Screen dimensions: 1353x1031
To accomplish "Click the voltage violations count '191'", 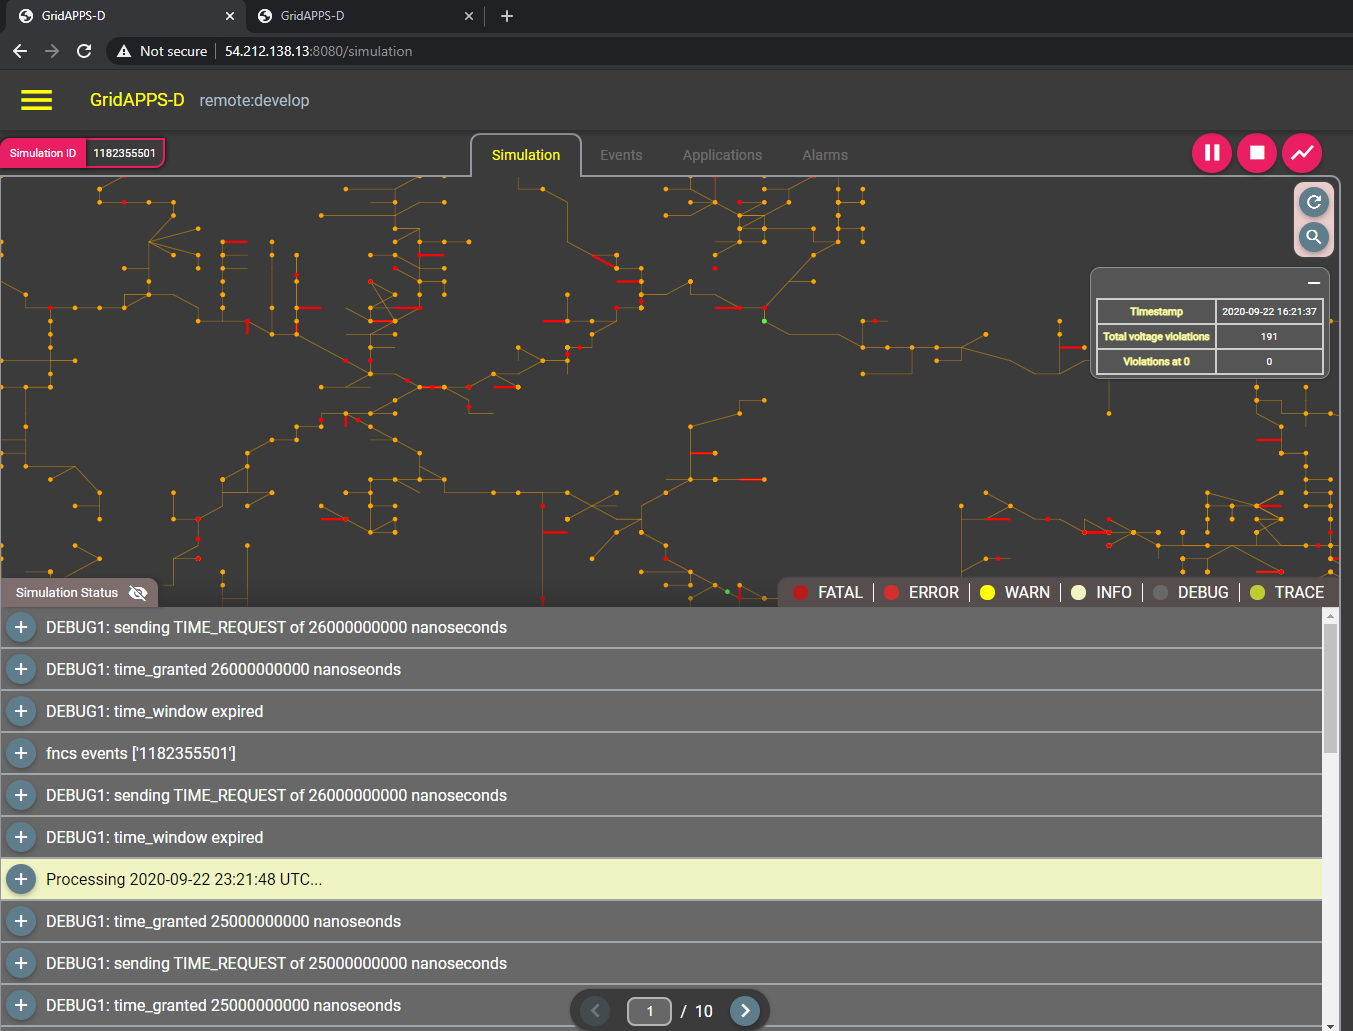I will [1269, 337].
